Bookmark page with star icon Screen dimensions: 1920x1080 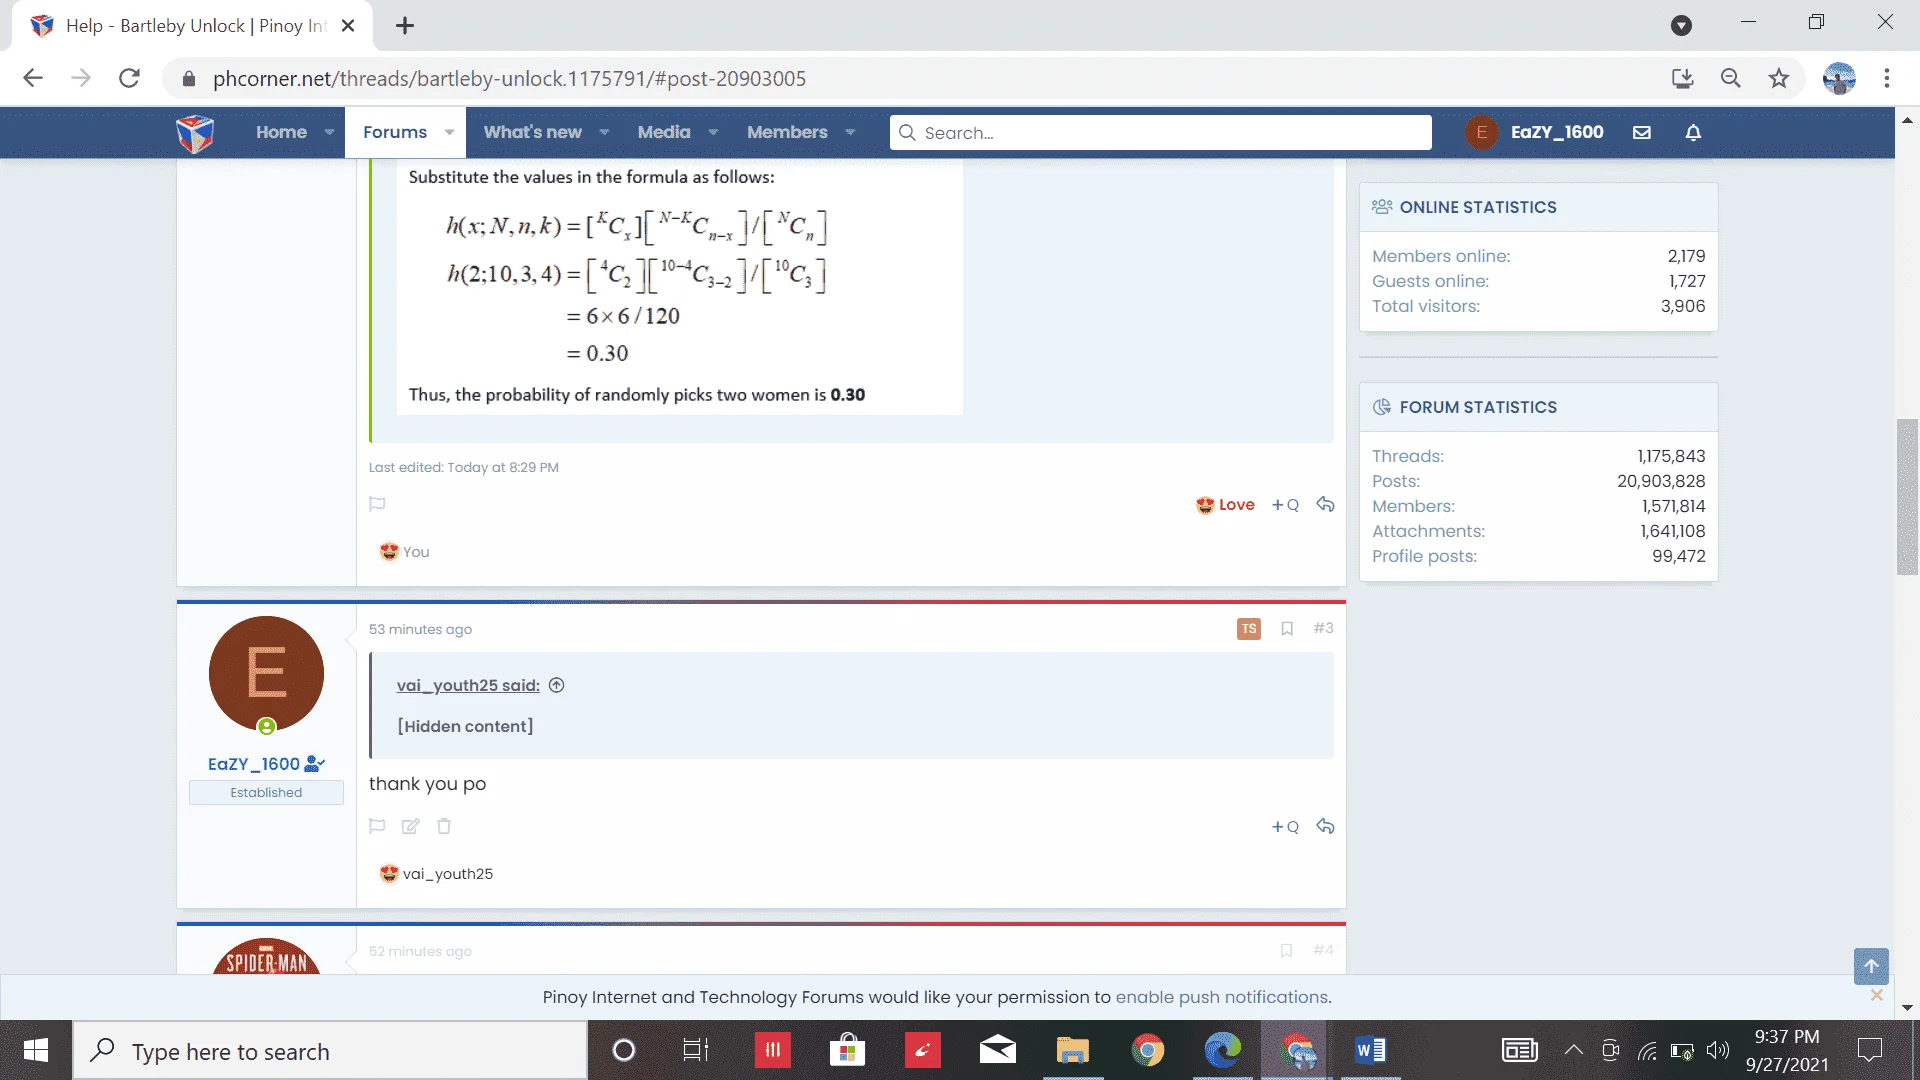1779,78
